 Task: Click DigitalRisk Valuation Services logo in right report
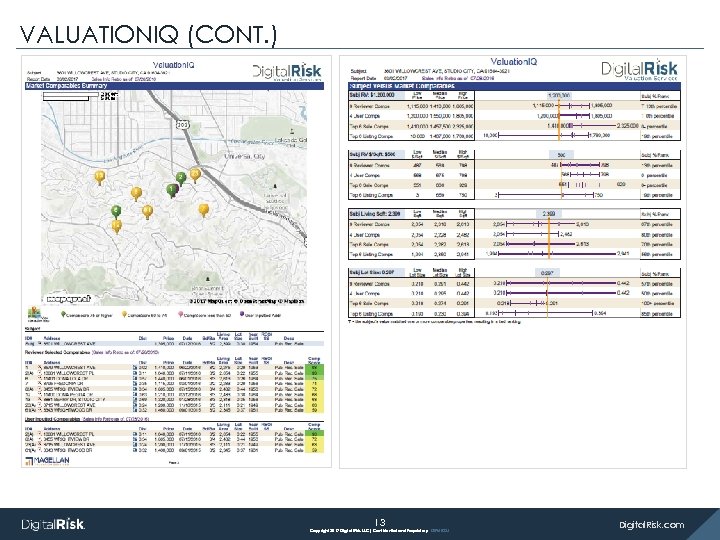coord(639,70)
